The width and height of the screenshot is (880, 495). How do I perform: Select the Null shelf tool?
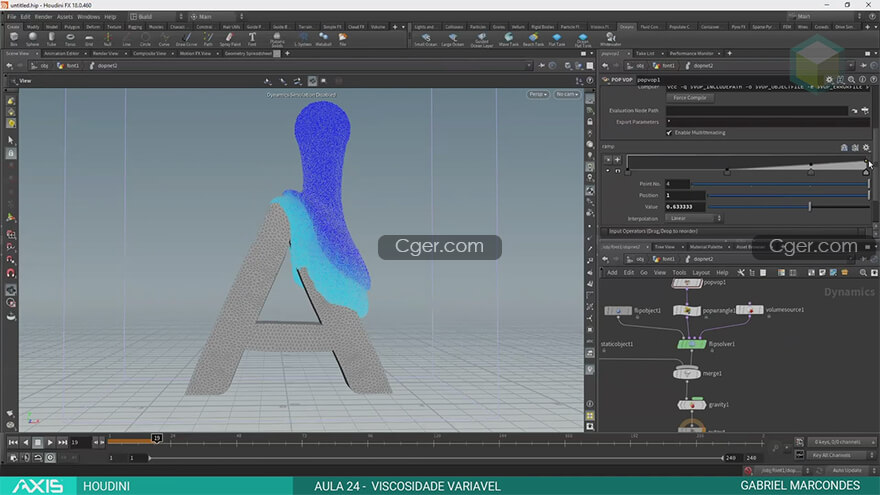(x=107, y=39)
